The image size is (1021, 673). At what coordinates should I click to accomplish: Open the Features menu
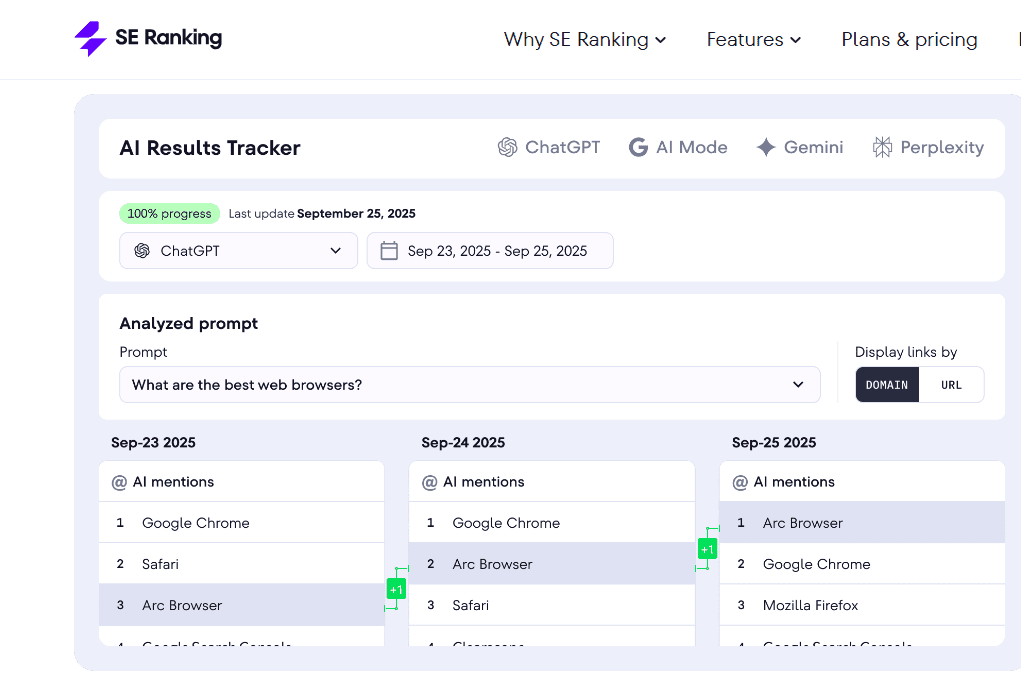753,40
